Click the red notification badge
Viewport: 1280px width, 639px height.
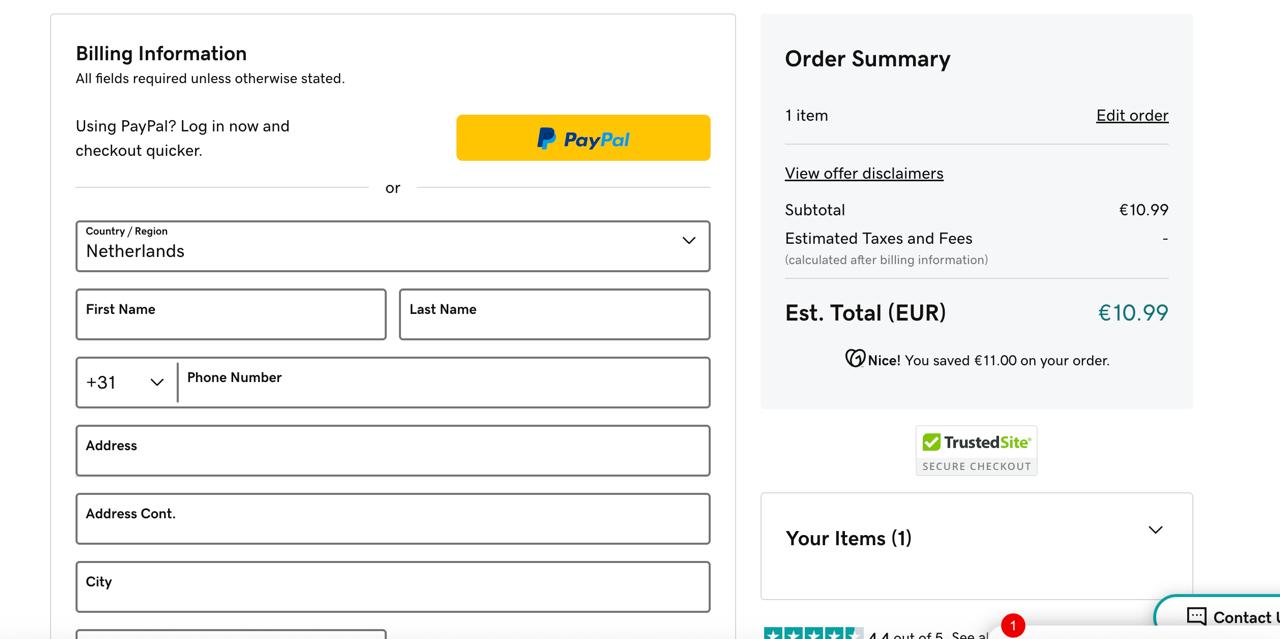tap(1013, 626)
